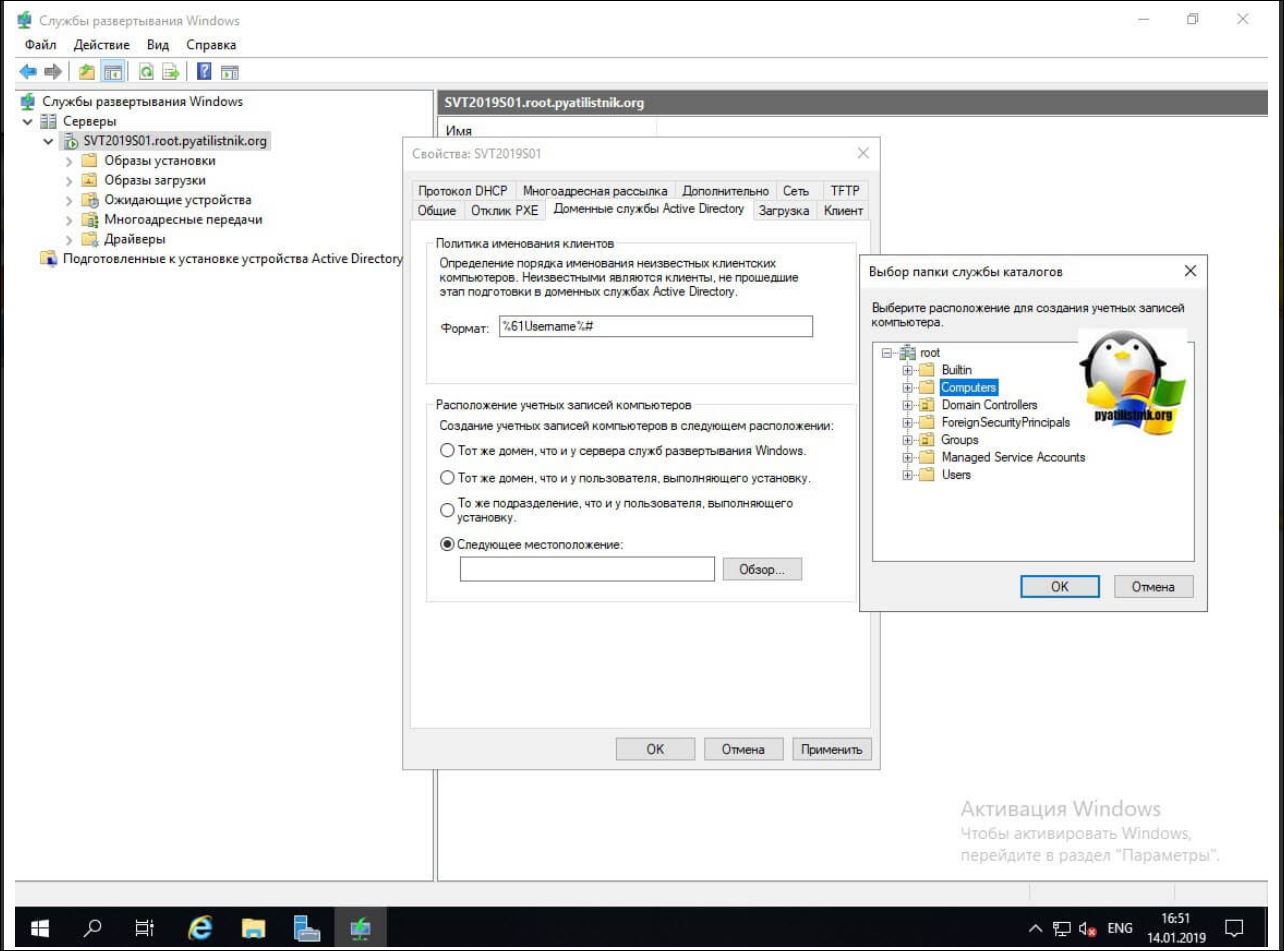Click the Формат naming policy input field
This screenshot has height=951, width=1284.
655,327
